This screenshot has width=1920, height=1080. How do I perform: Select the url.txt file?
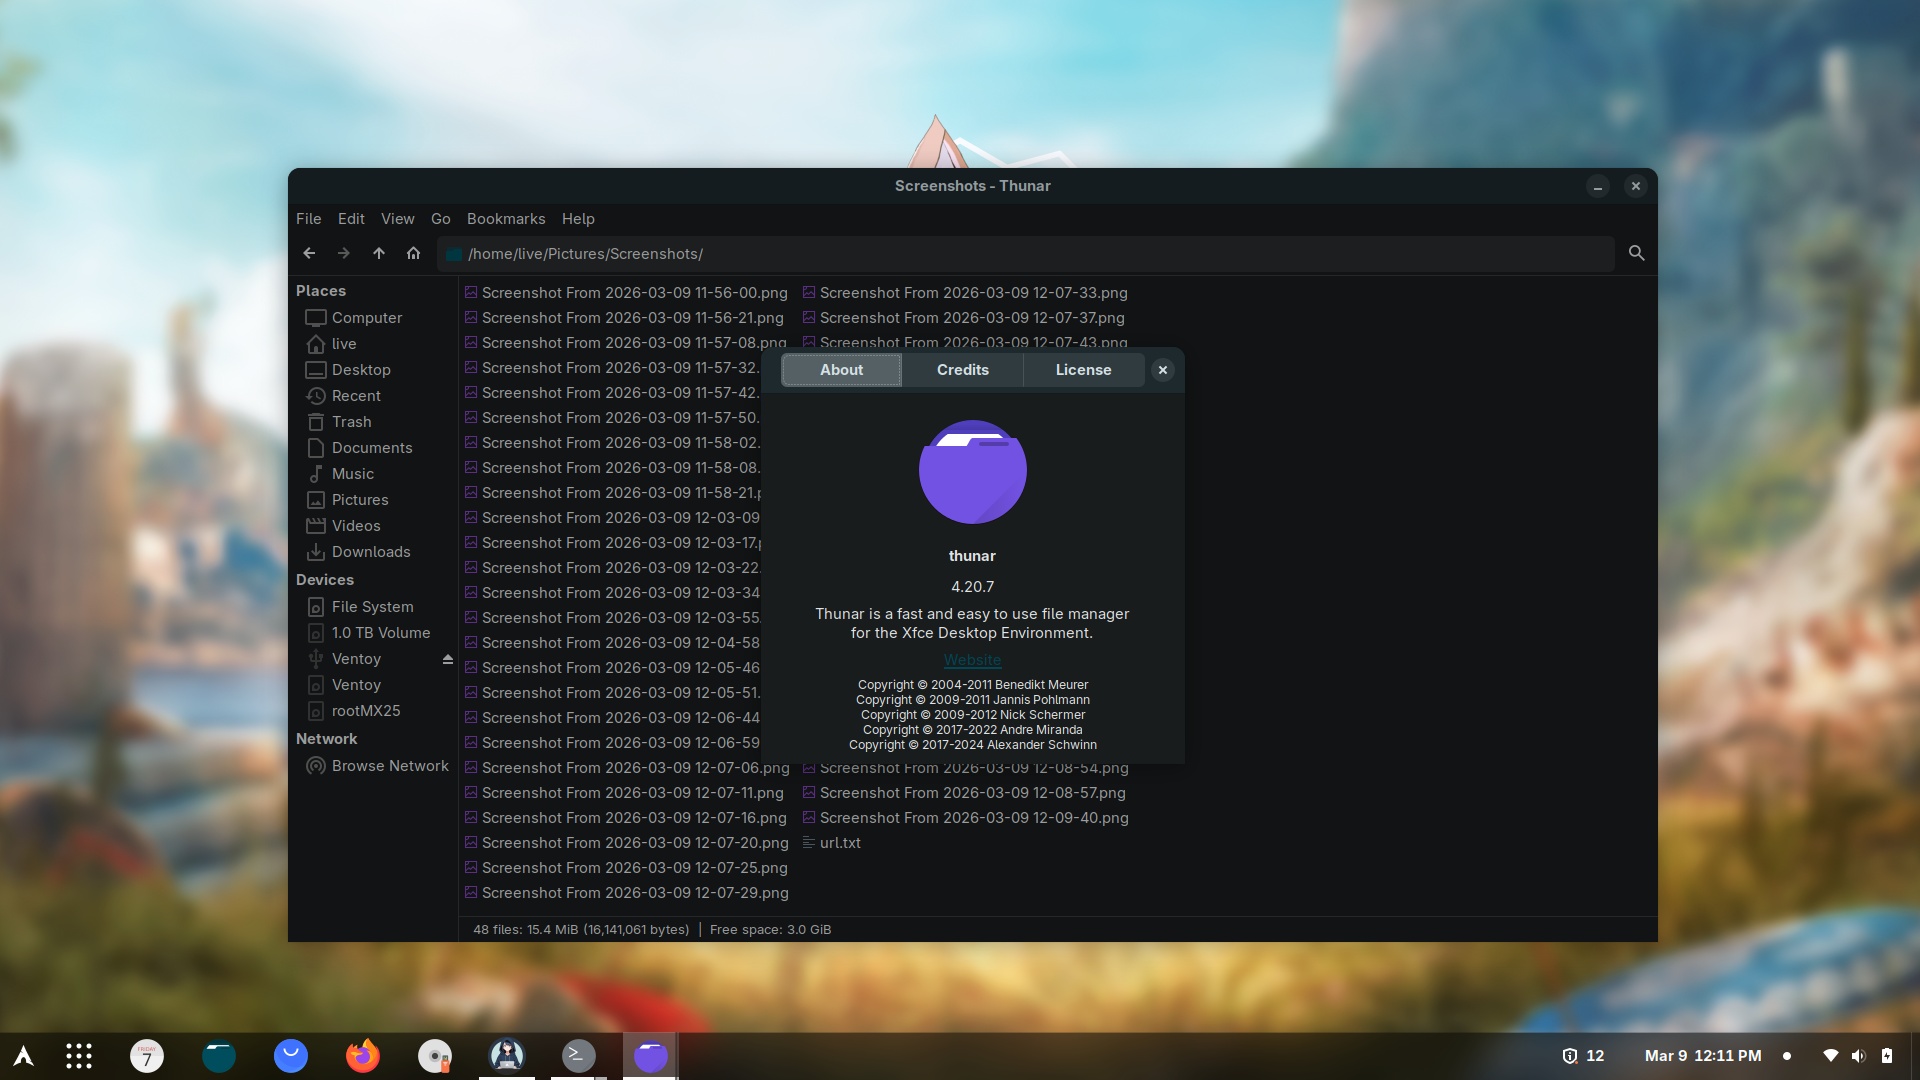pos(839,843)
